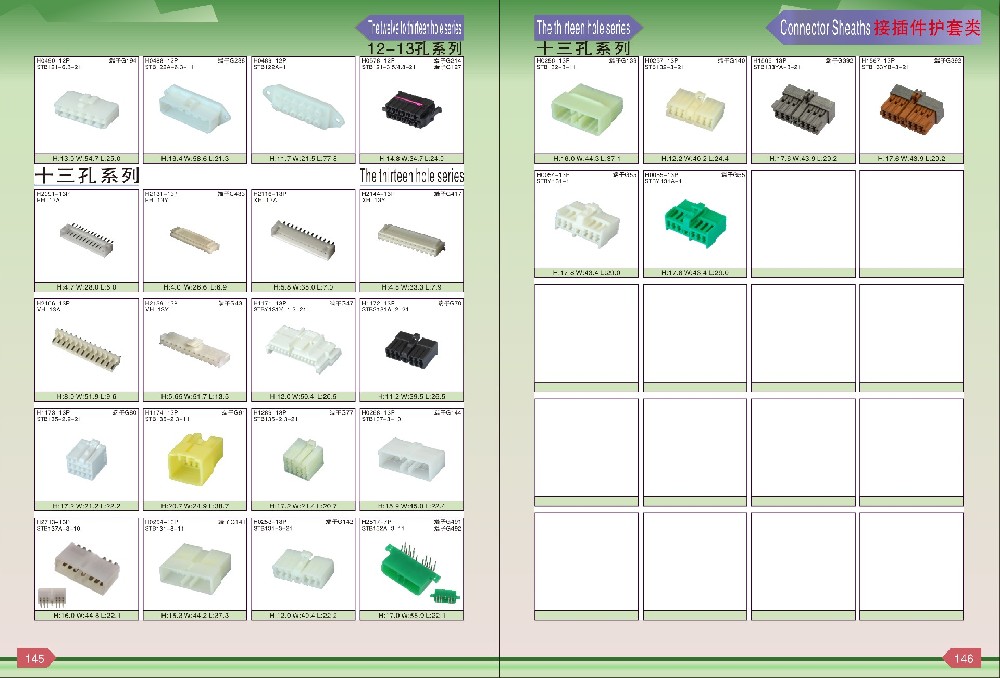
Task: Click the 'STB131-5-21' model label
Action: 274,529
